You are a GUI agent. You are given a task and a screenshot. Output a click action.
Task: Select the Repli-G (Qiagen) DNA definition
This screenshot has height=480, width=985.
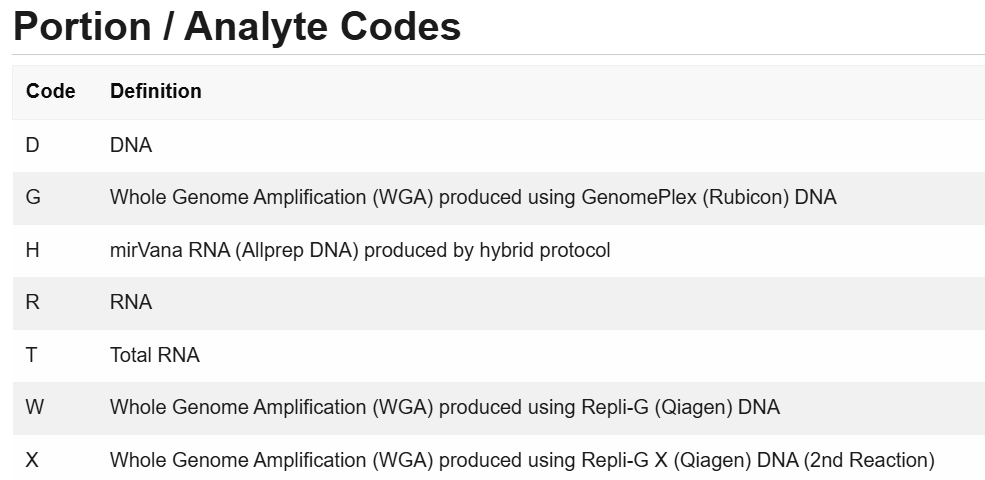click(445, 407)
